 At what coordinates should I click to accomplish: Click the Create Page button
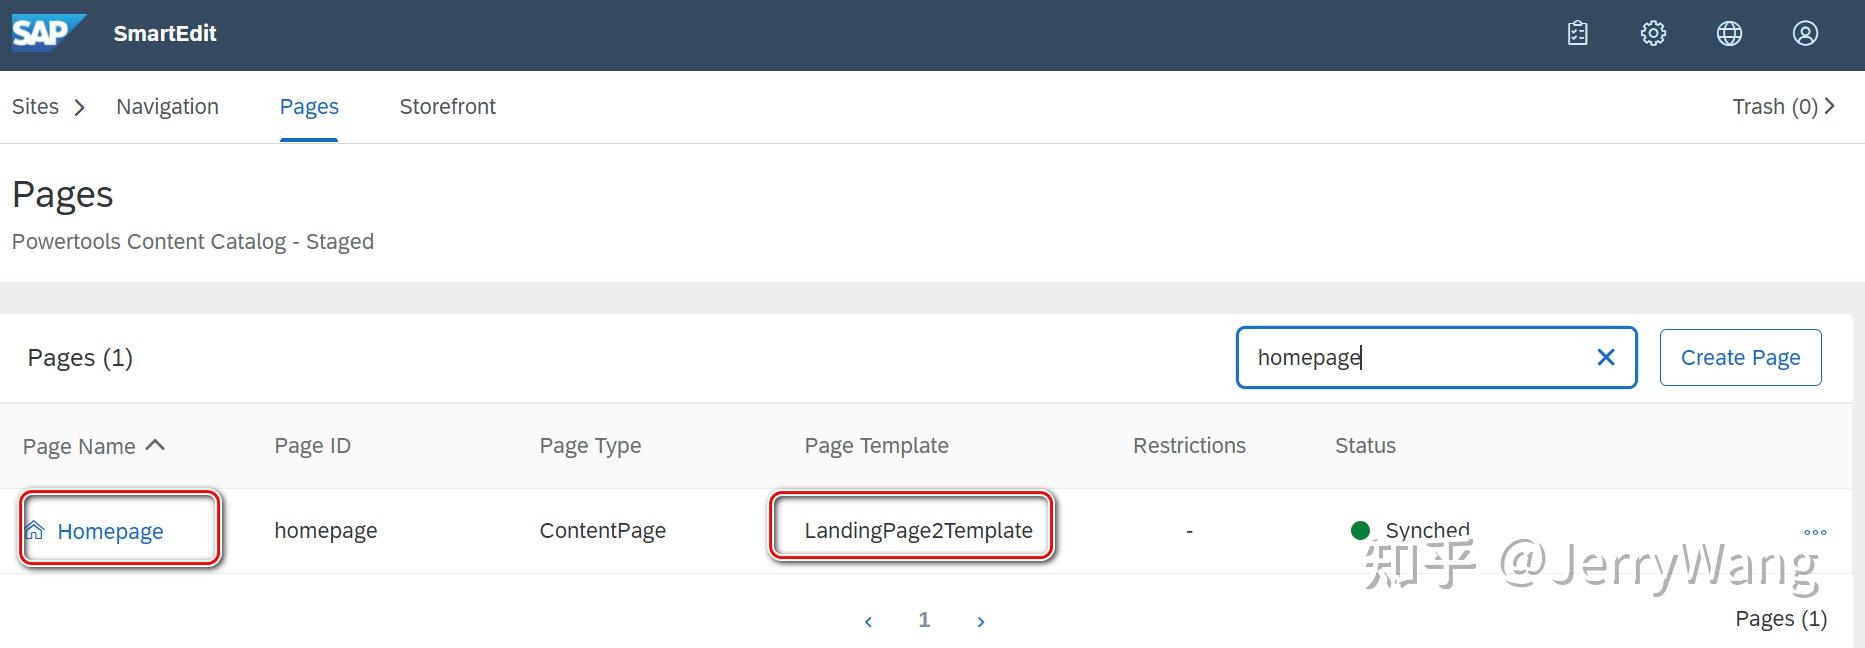(x=1740, y=357)
